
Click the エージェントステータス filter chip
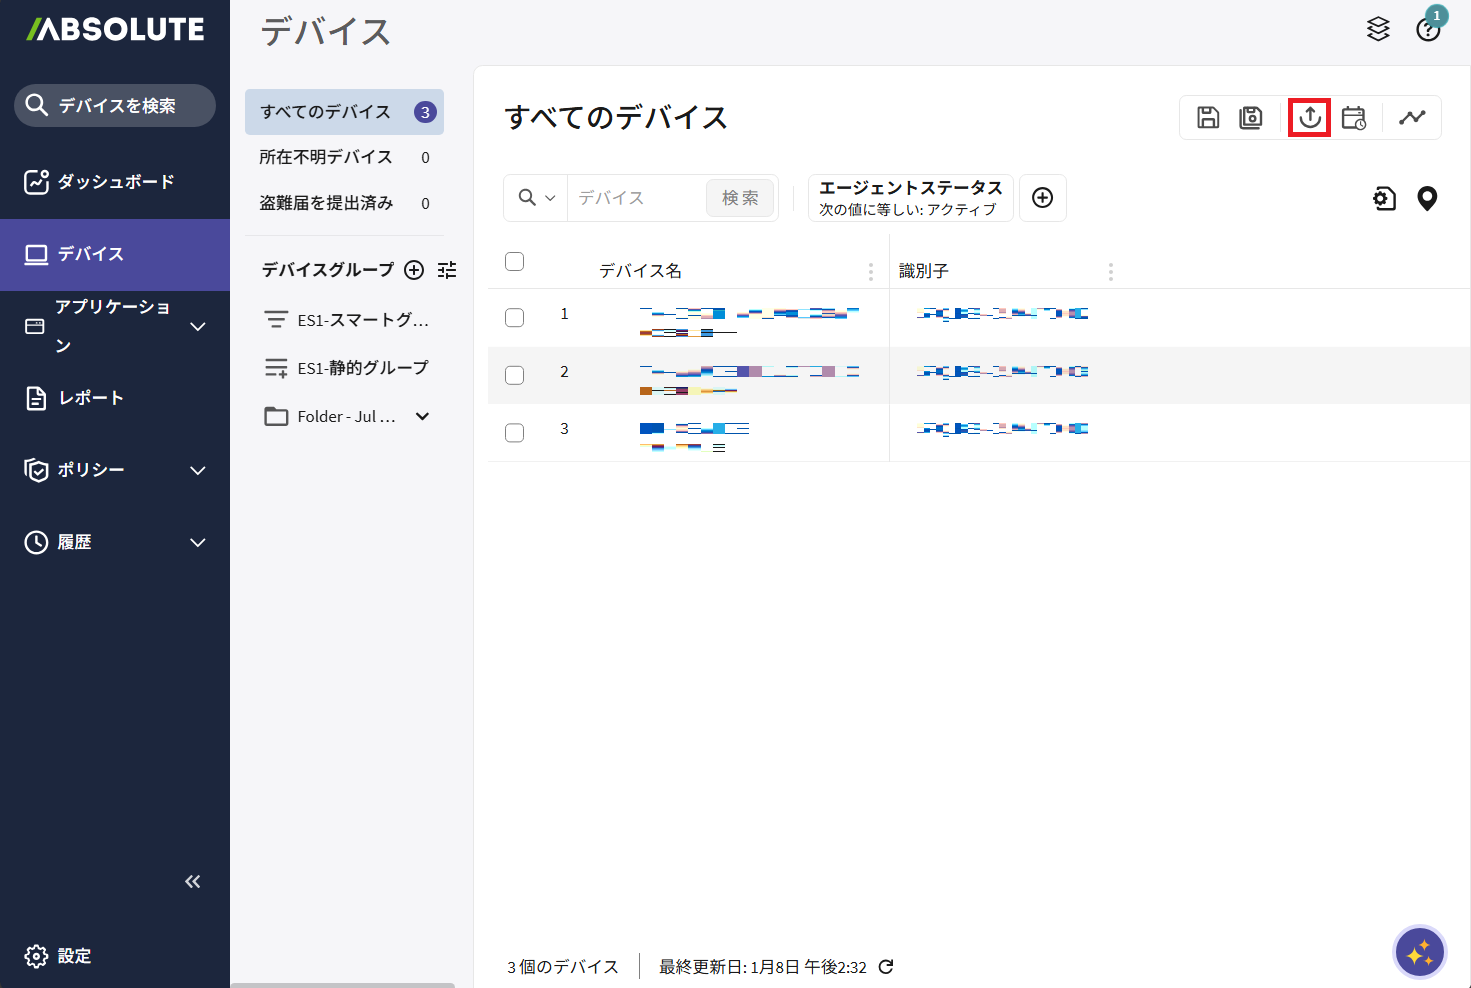point(910,198)
